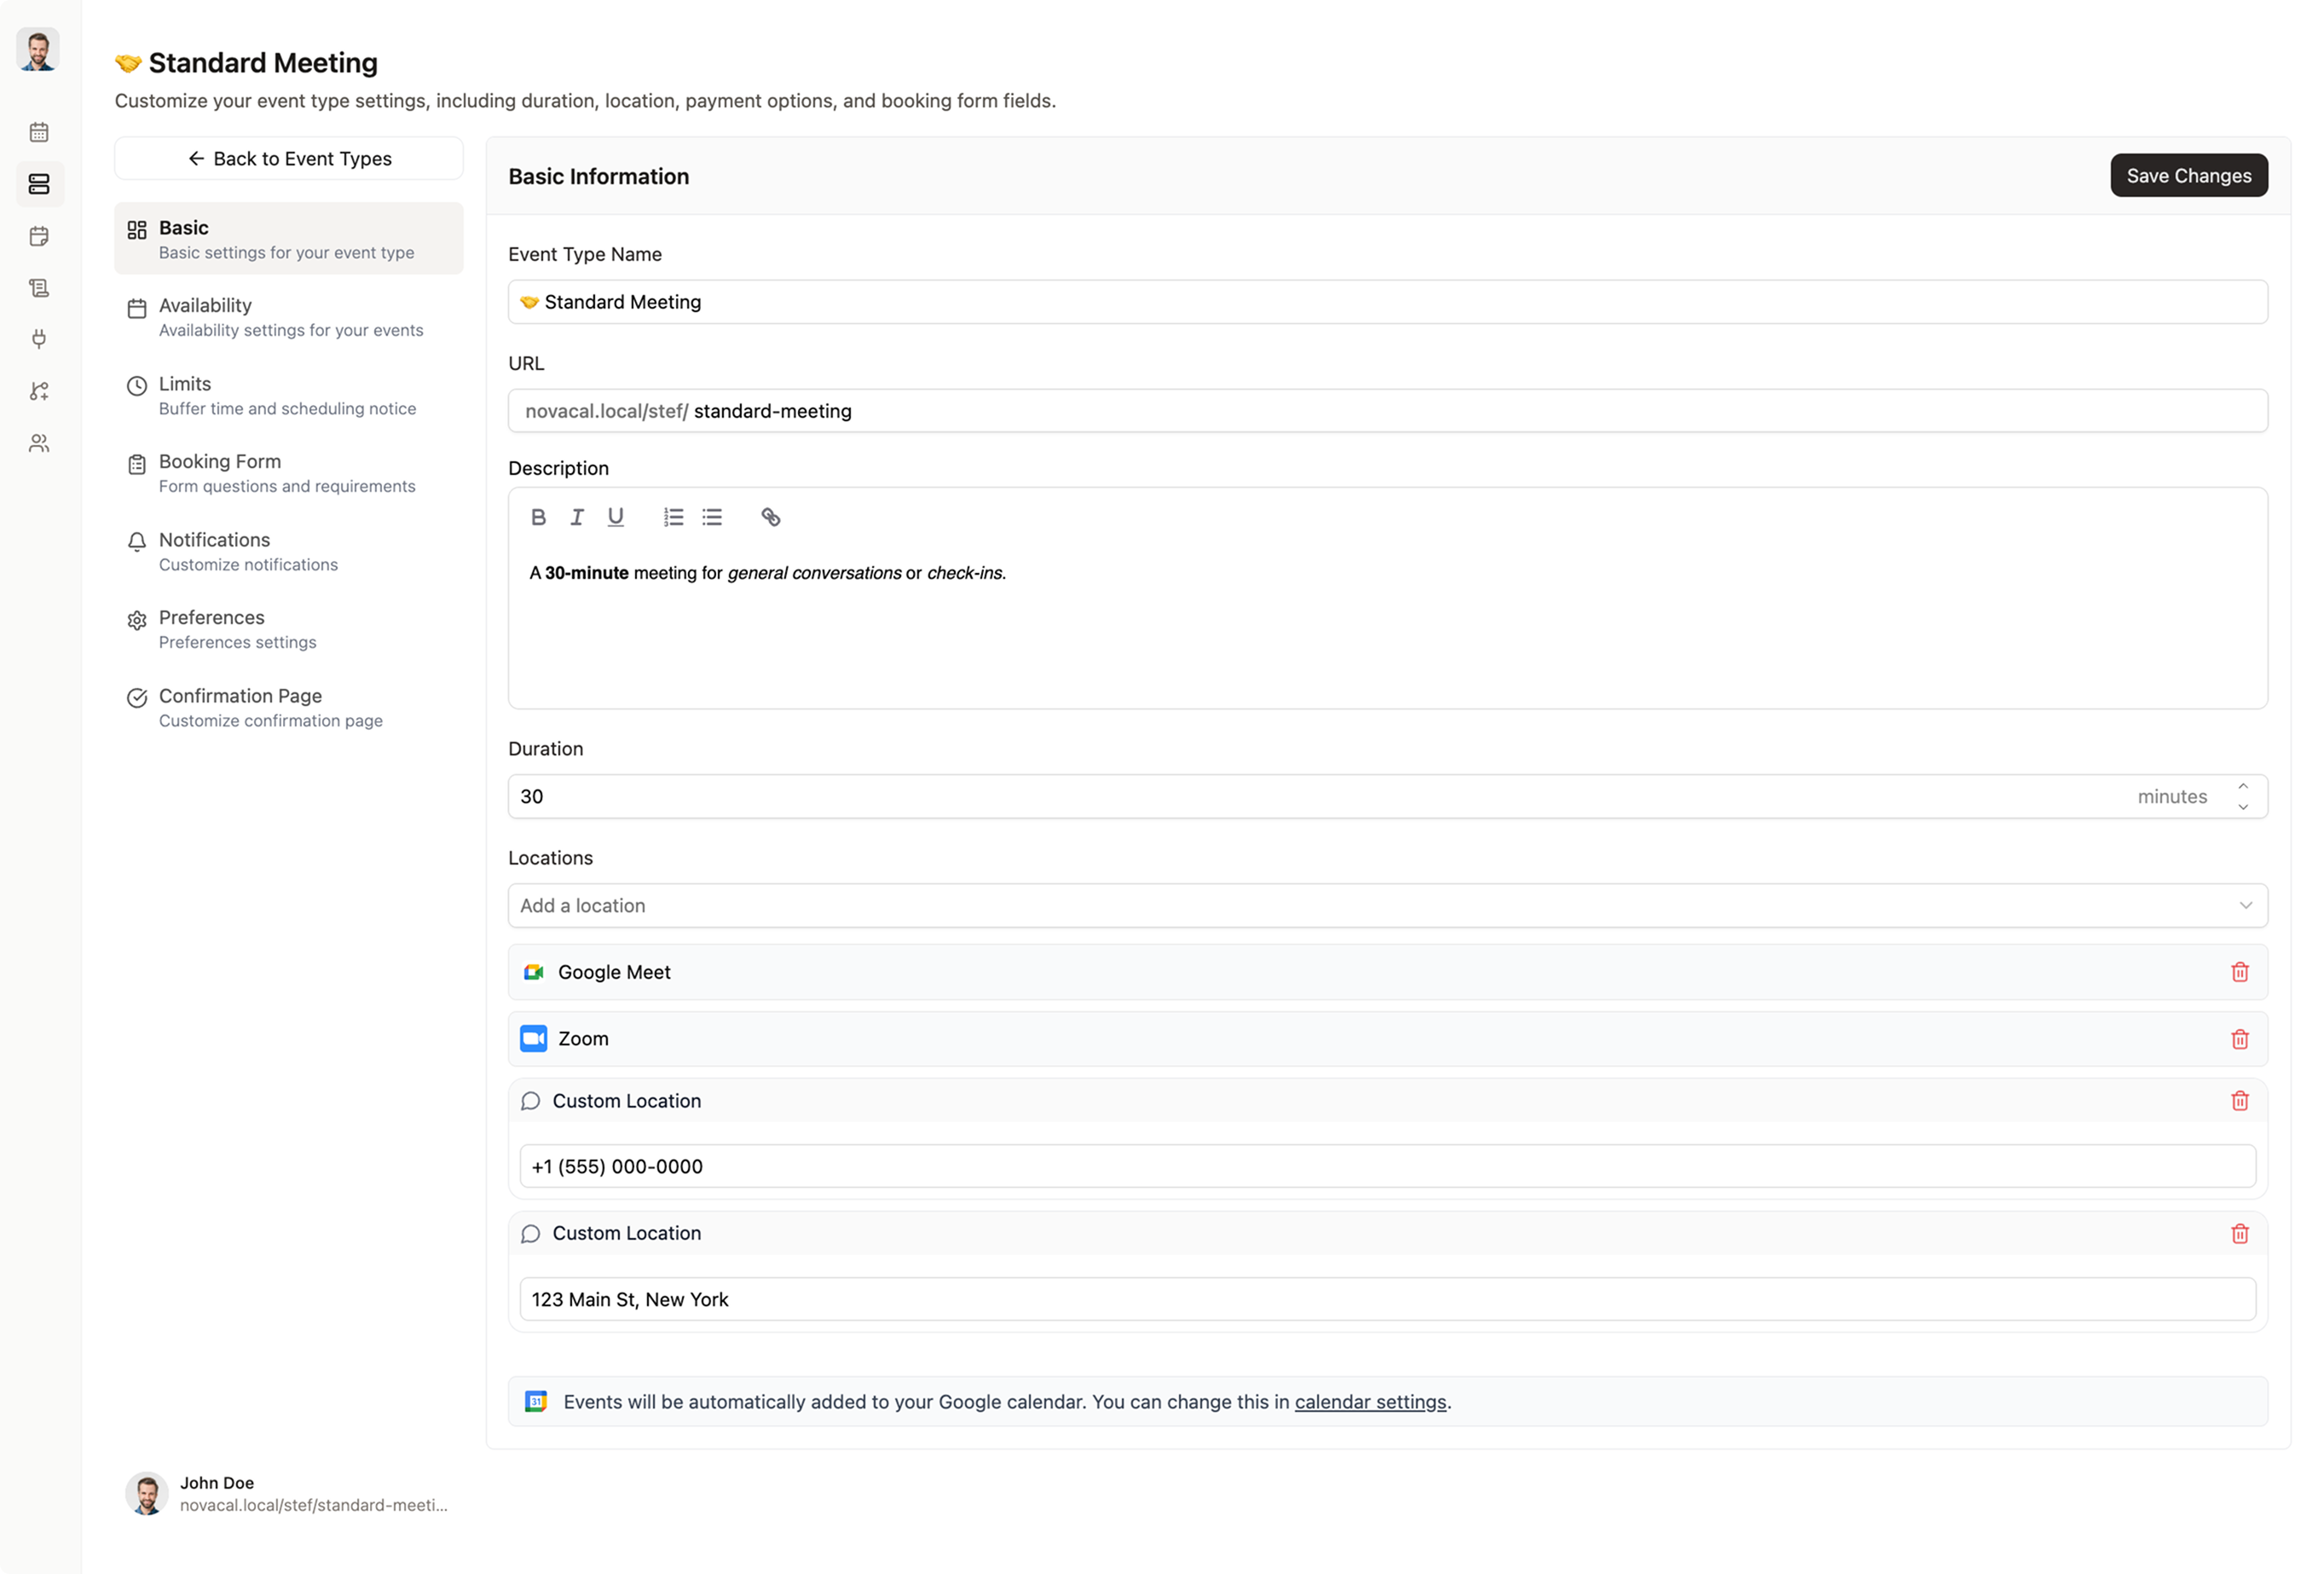Toggle italic formatting in description editor
Screen dimensions: 2324x1574
577,517
